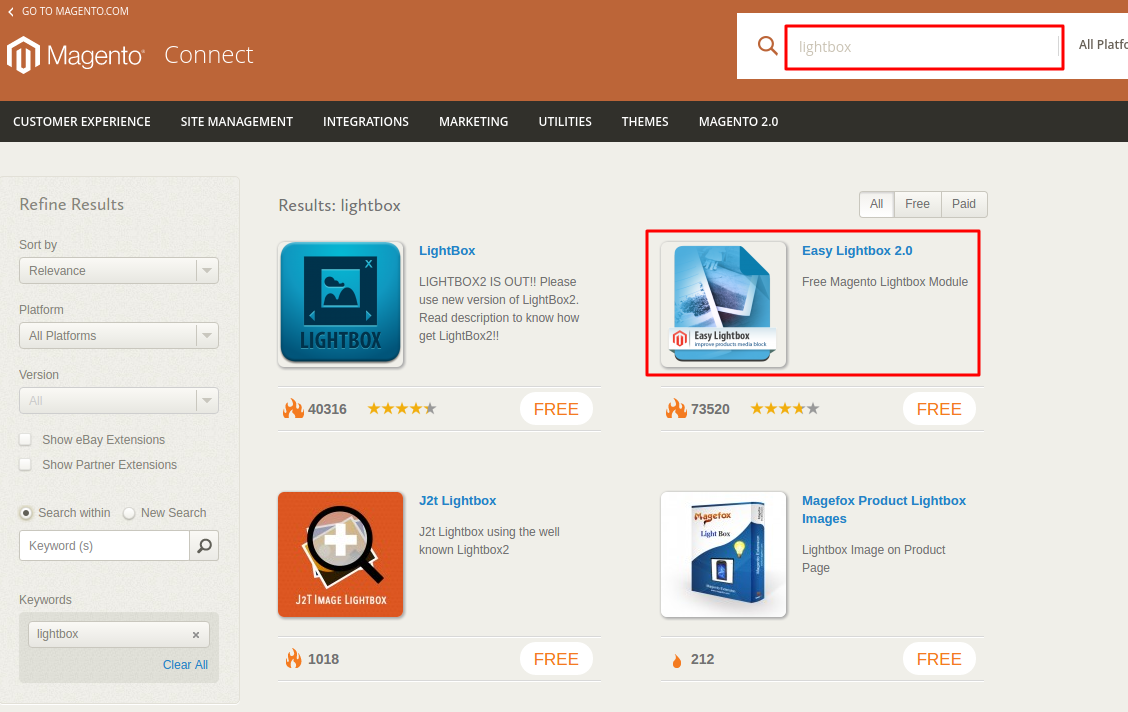Viewport: 1128px width, 712px height.
Task: Switch to the All results tab
Action: tap(876, 204)
